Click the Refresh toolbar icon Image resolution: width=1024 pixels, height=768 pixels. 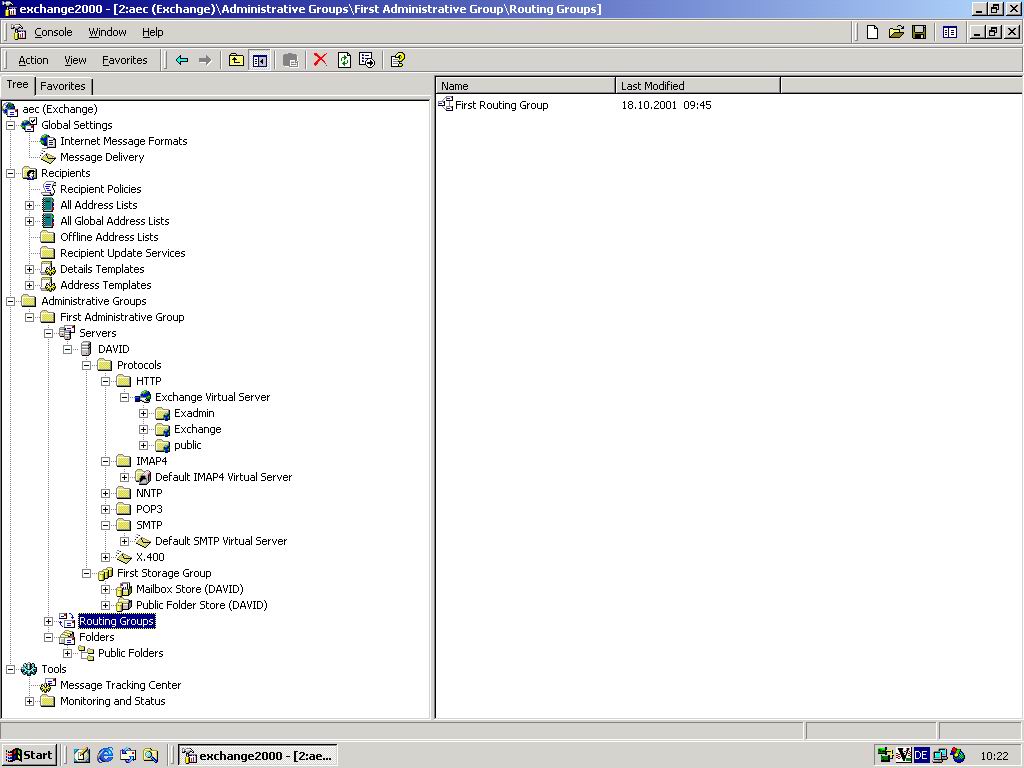click(344, 60)
